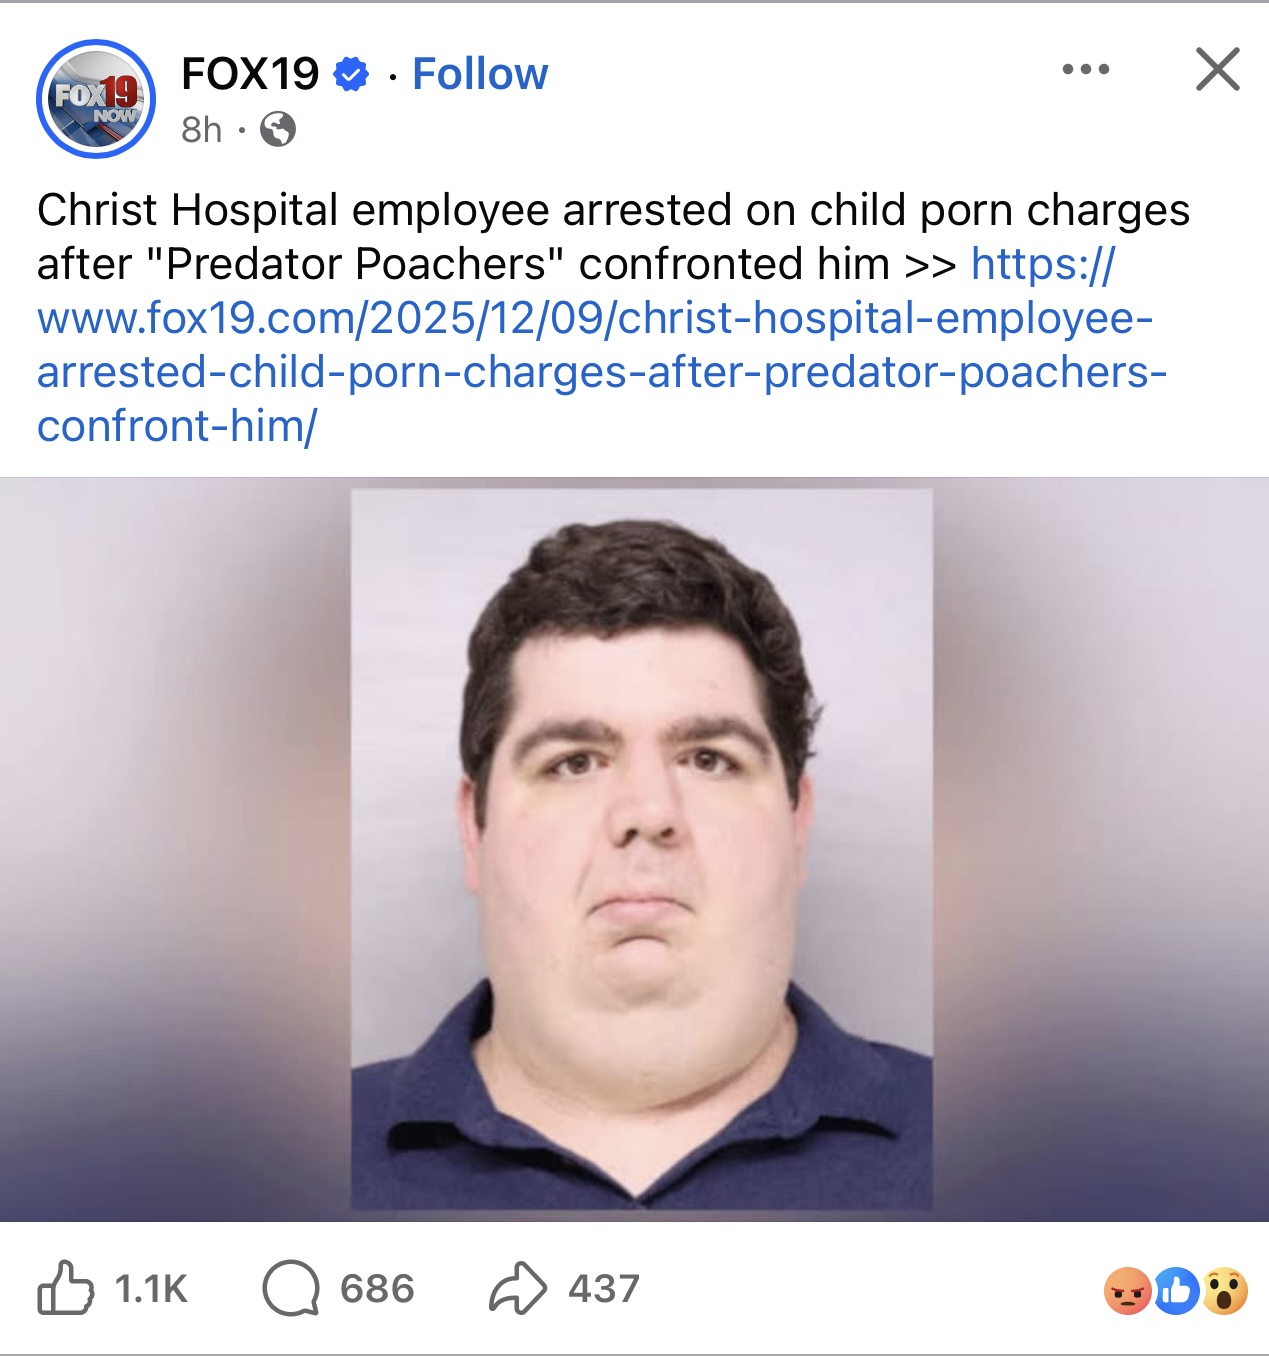Open the three-dot post options menu
Image resolution: width=1269 pixels, height=1356 pixels.
(1086, 69)
